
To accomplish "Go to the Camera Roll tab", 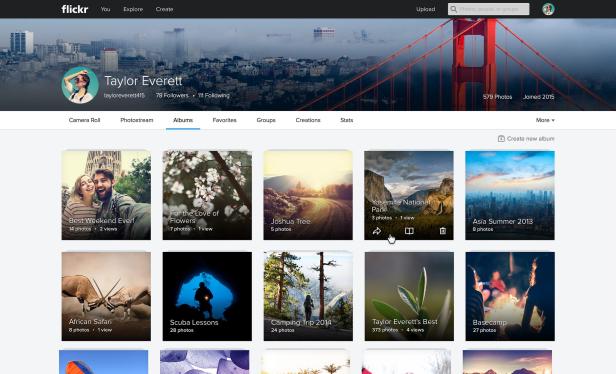I will (84, 120).
